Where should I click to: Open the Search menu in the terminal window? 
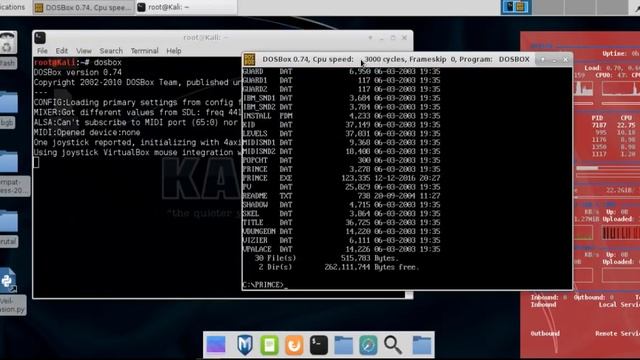(111, 51)
